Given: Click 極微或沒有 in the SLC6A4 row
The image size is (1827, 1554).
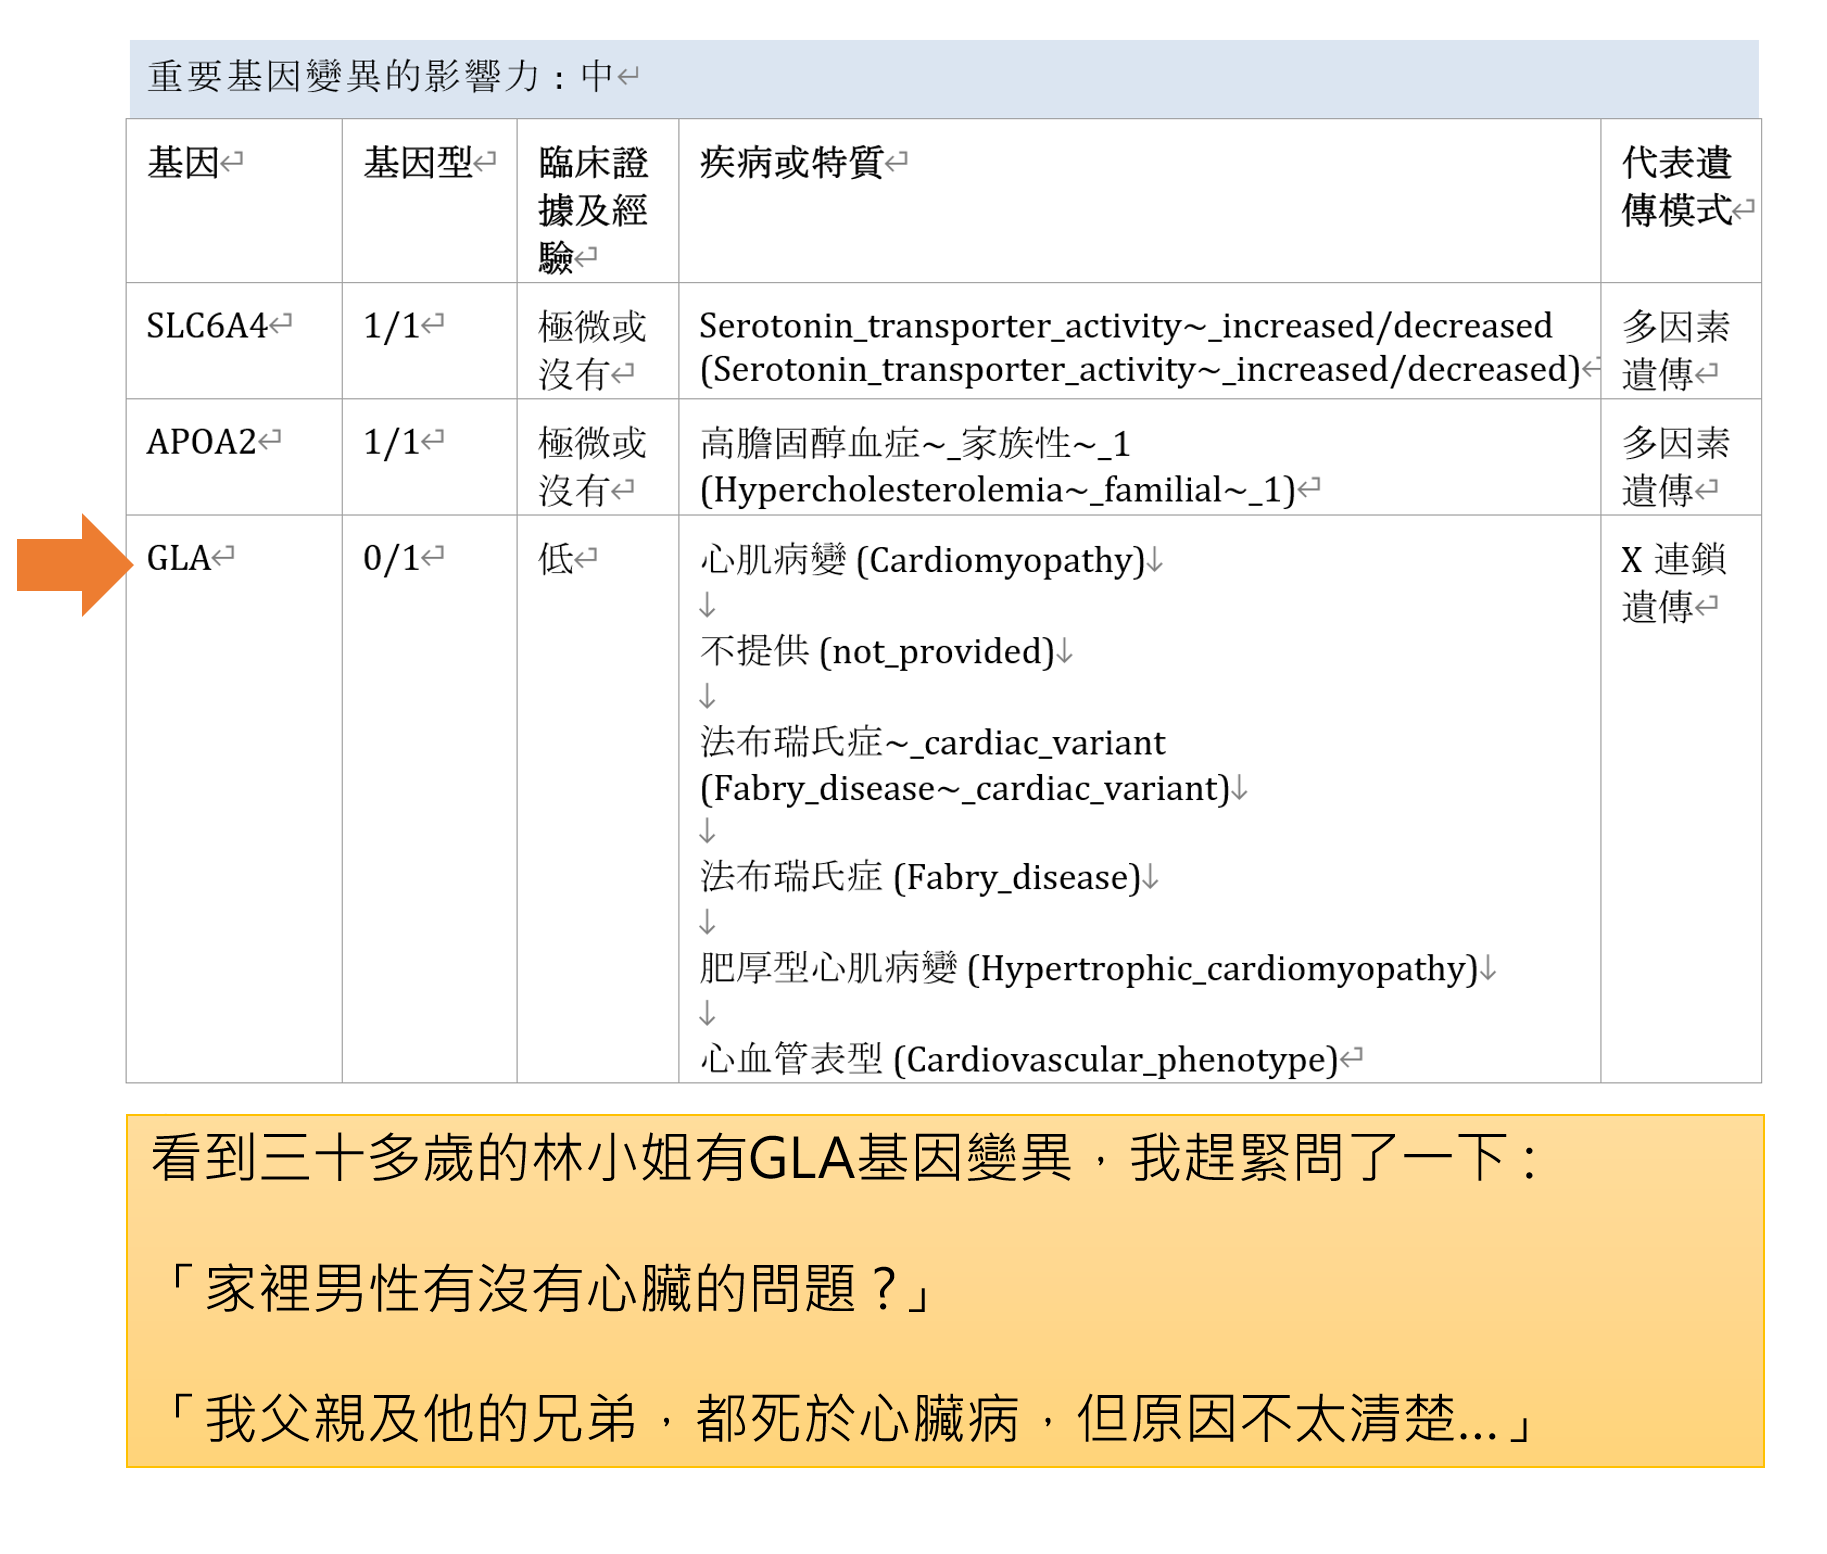Looking at the screenshot, I should 593,350.
